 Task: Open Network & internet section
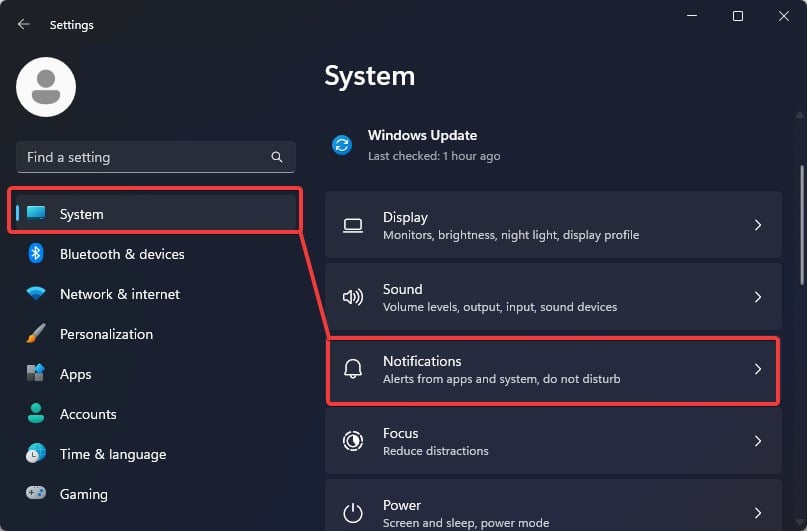[x=119, y=294]
